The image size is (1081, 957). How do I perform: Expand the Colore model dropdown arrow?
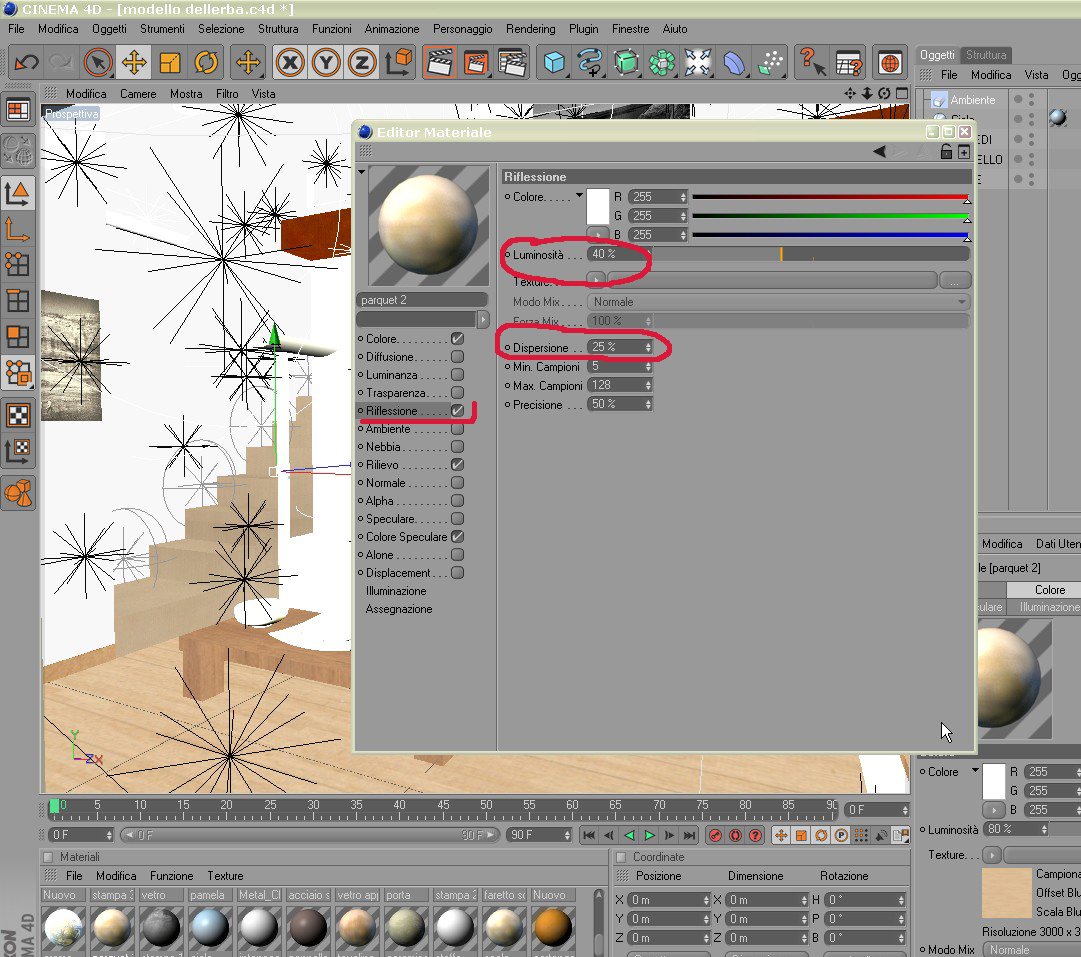point(579,196)
